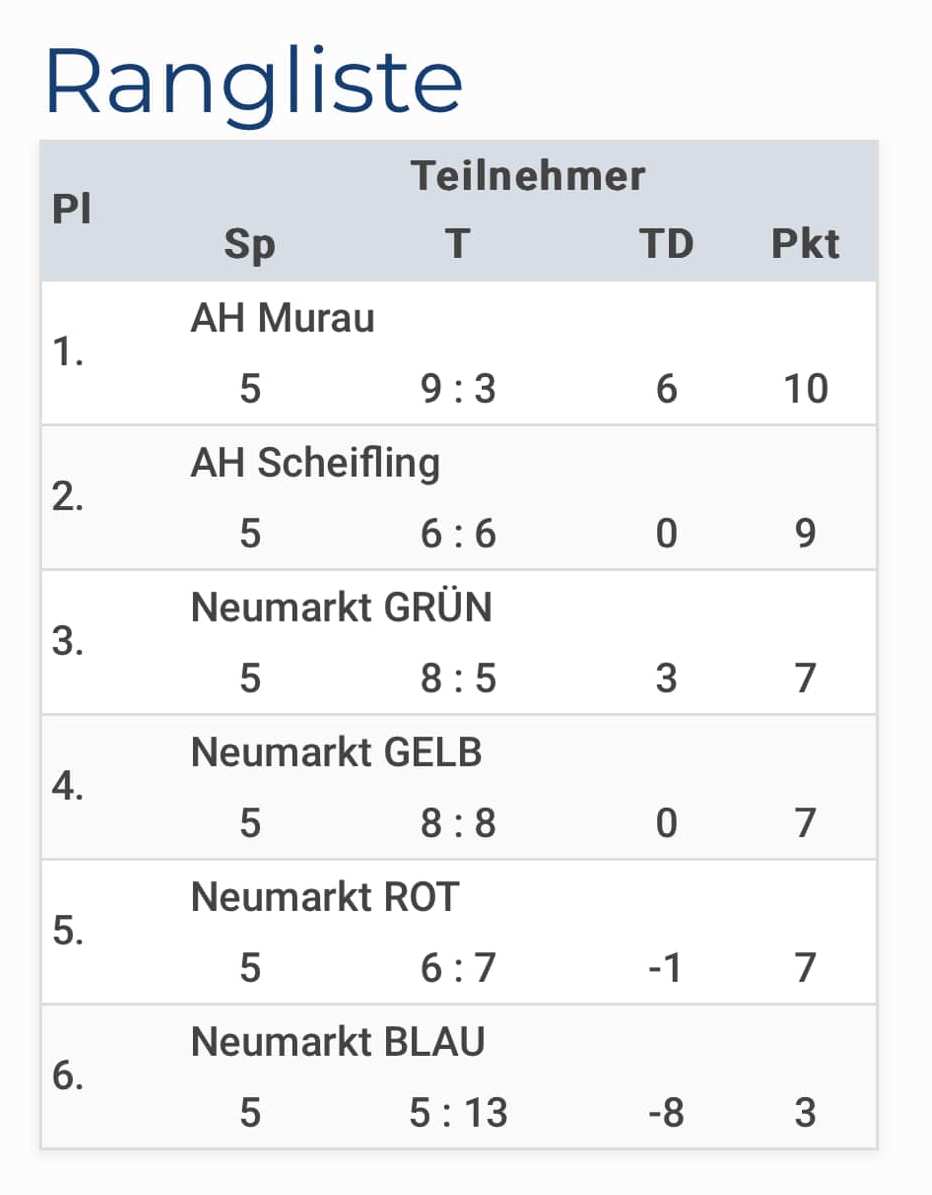Select the Teilnehmer column header
This screenshot has height=1195, width=932.
click(x=527, y=176)
